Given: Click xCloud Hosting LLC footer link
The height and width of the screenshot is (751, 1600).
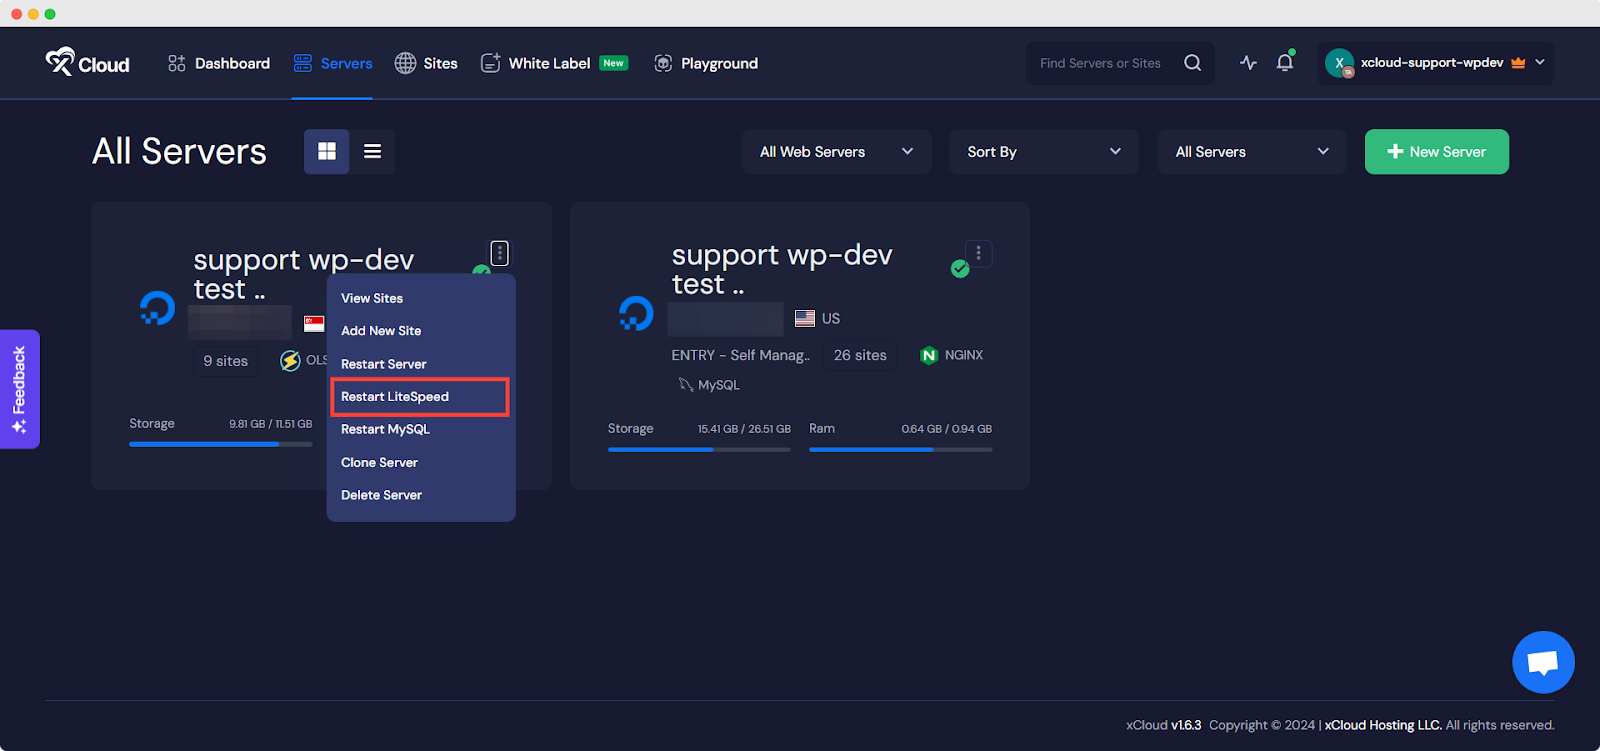Looking at the screenshot, I should [x=1383, y=725].
